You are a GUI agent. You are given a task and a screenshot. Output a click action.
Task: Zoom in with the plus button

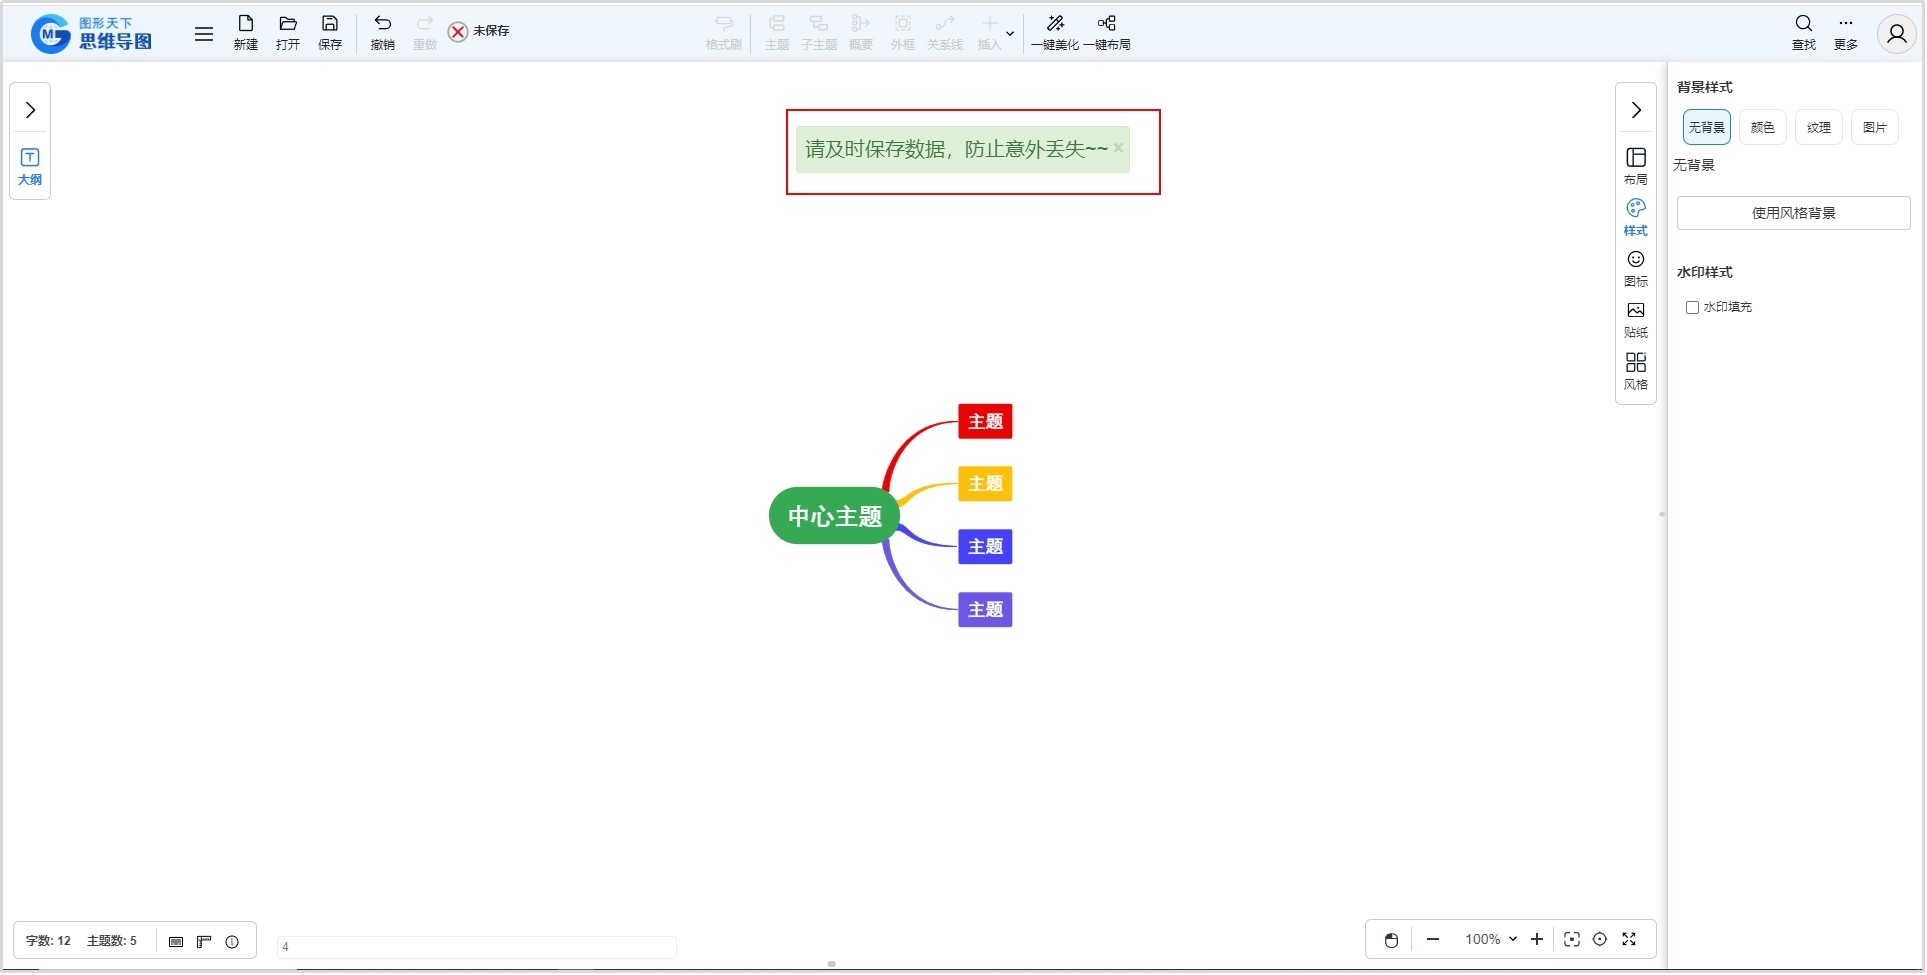click(1537, 940)
